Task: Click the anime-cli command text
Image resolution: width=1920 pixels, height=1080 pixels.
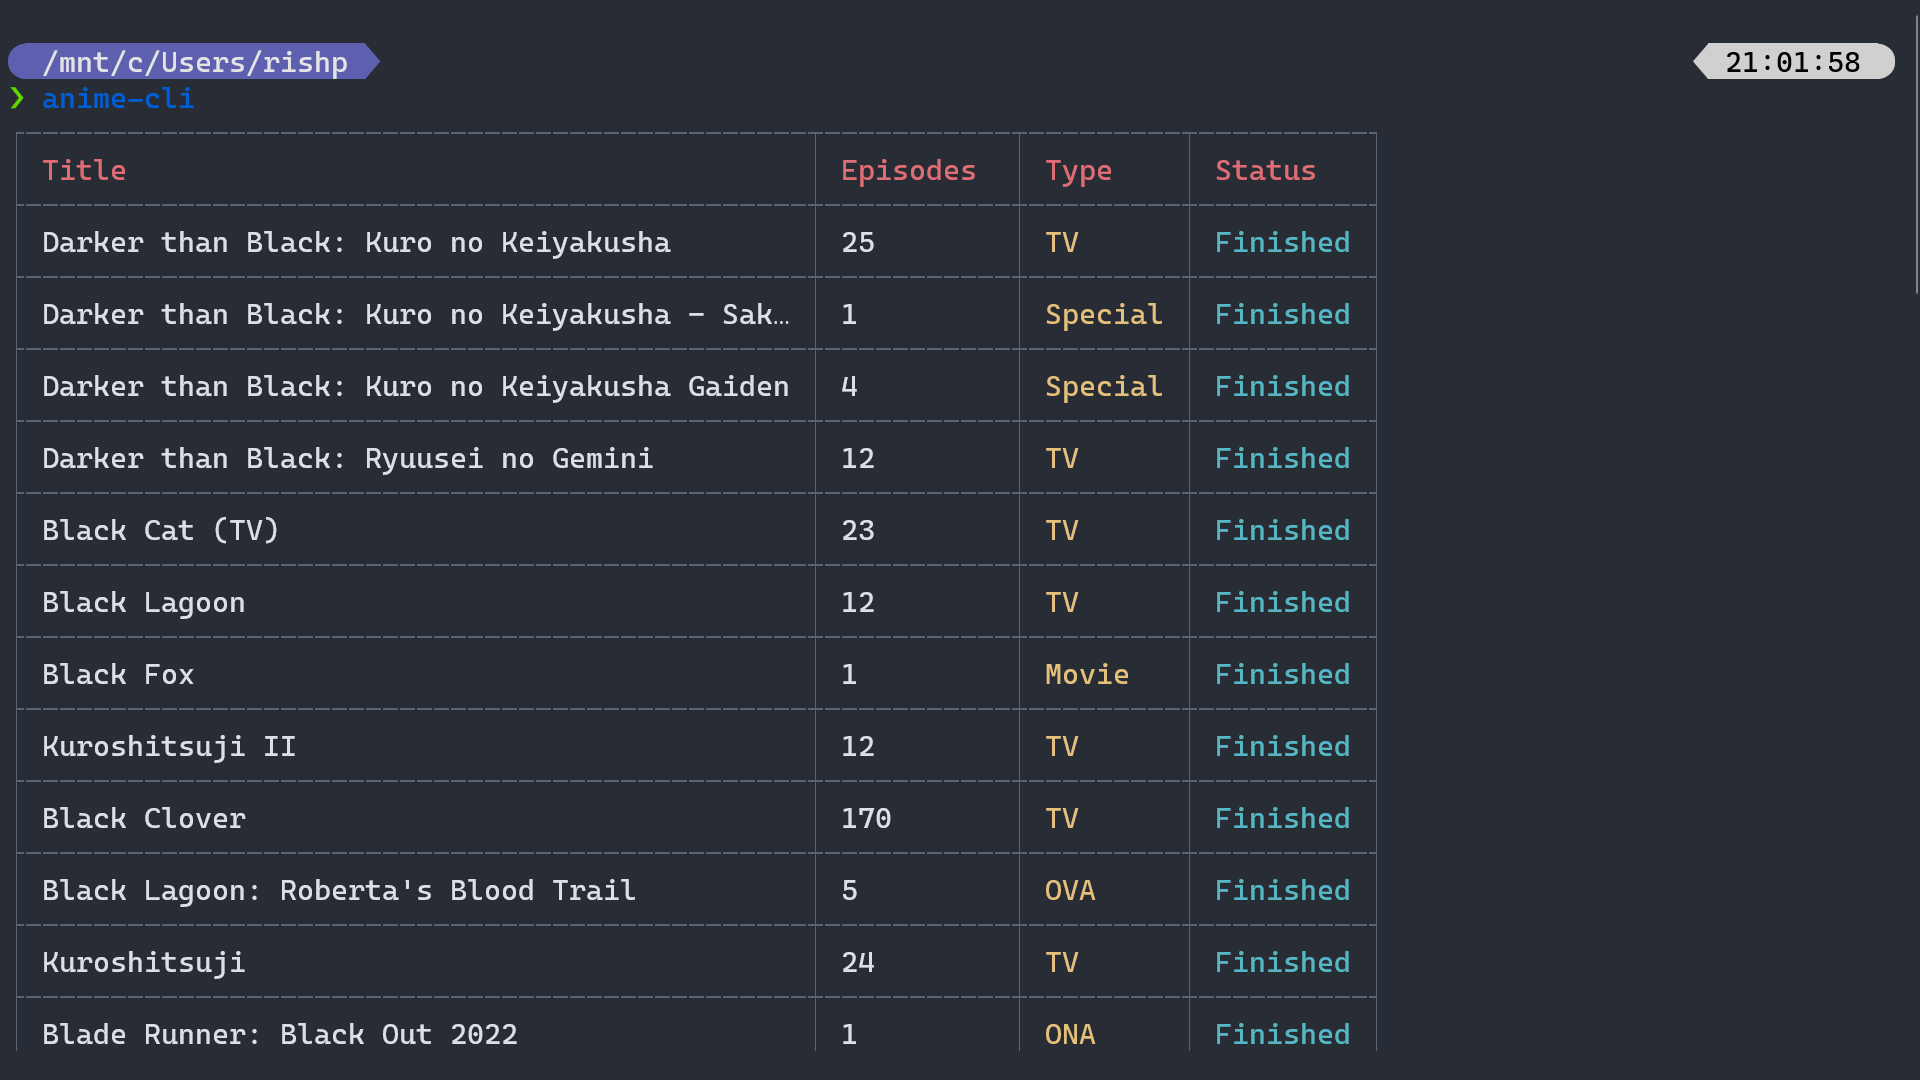Action: point(118,98)
